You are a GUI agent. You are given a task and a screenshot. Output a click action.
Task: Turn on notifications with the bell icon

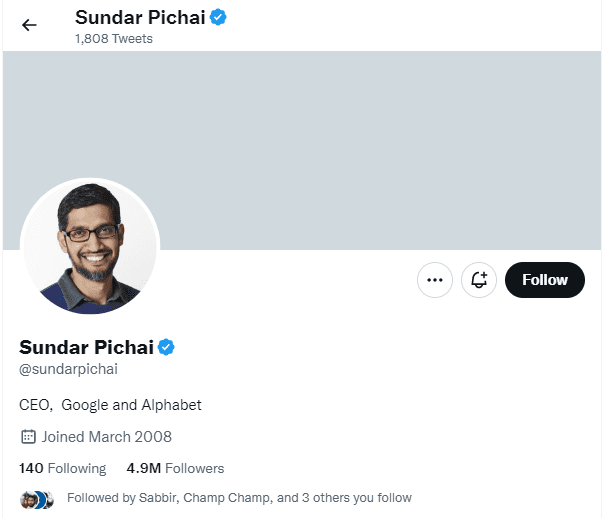pyautogui.click(x=479, y=280)
